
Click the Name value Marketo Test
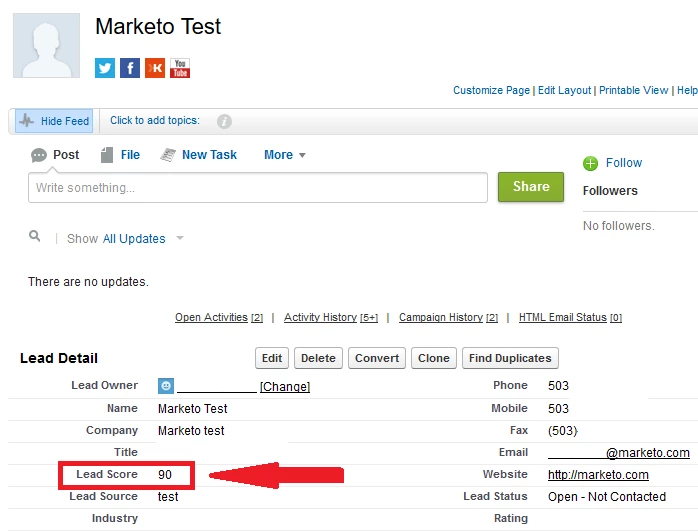[x=193, y=409]
